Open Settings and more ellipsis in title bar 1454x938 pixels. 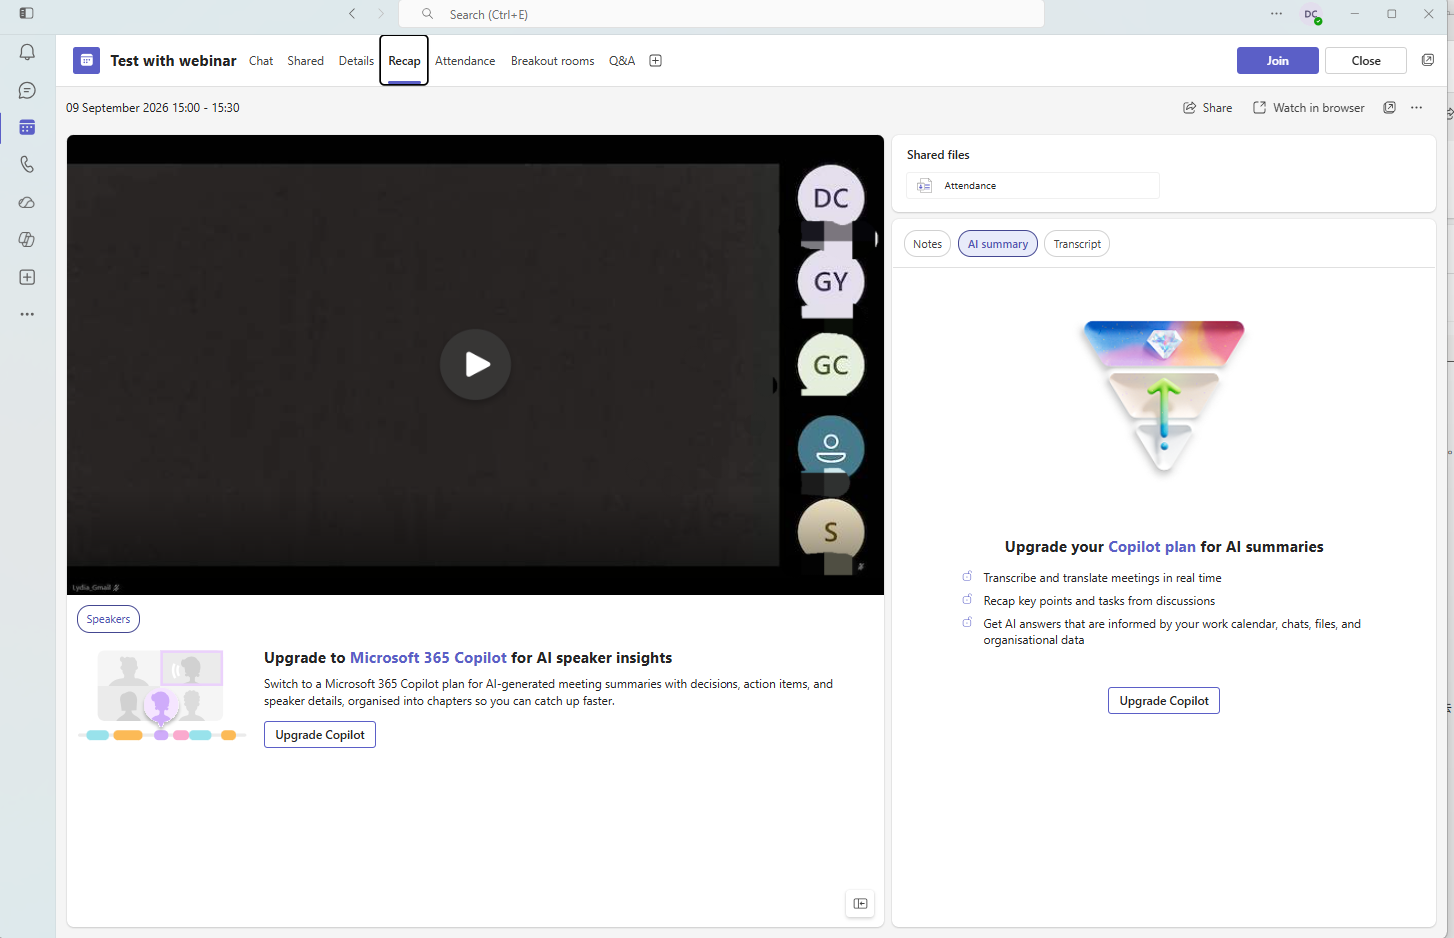click(x=1276, y=14)
